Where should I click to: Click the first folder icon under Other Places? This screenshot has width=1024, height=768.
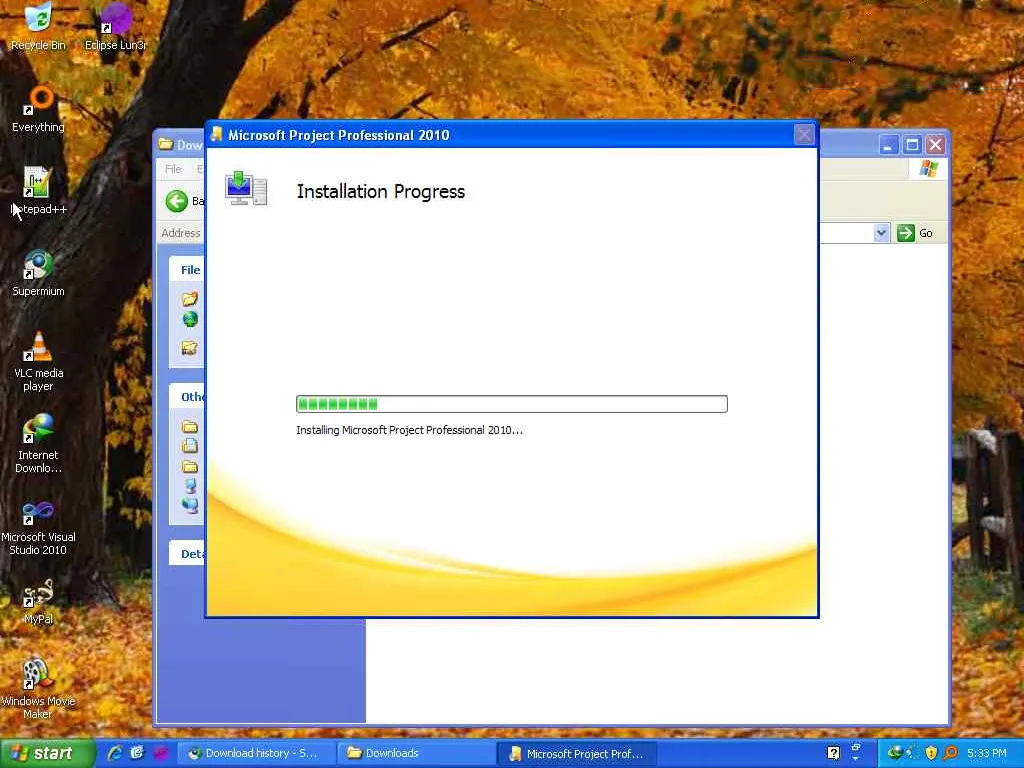(x=190, y=426)
